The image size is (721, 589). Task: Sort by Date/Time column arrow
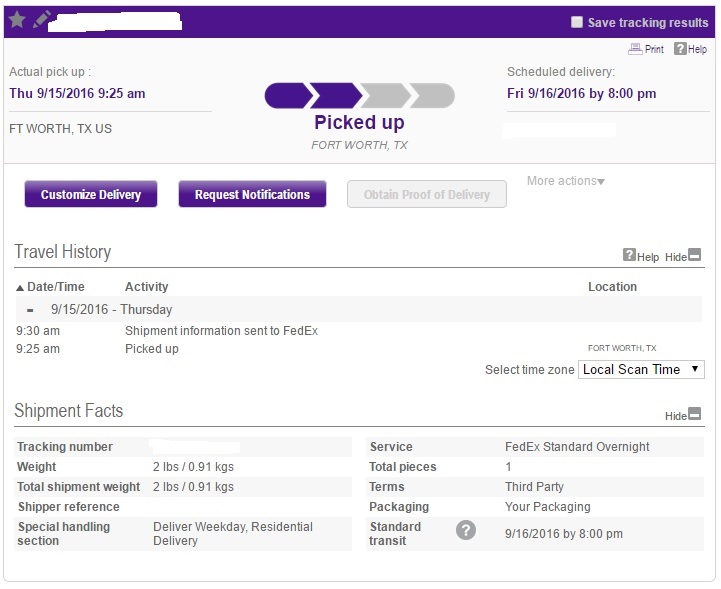[20, 288]
